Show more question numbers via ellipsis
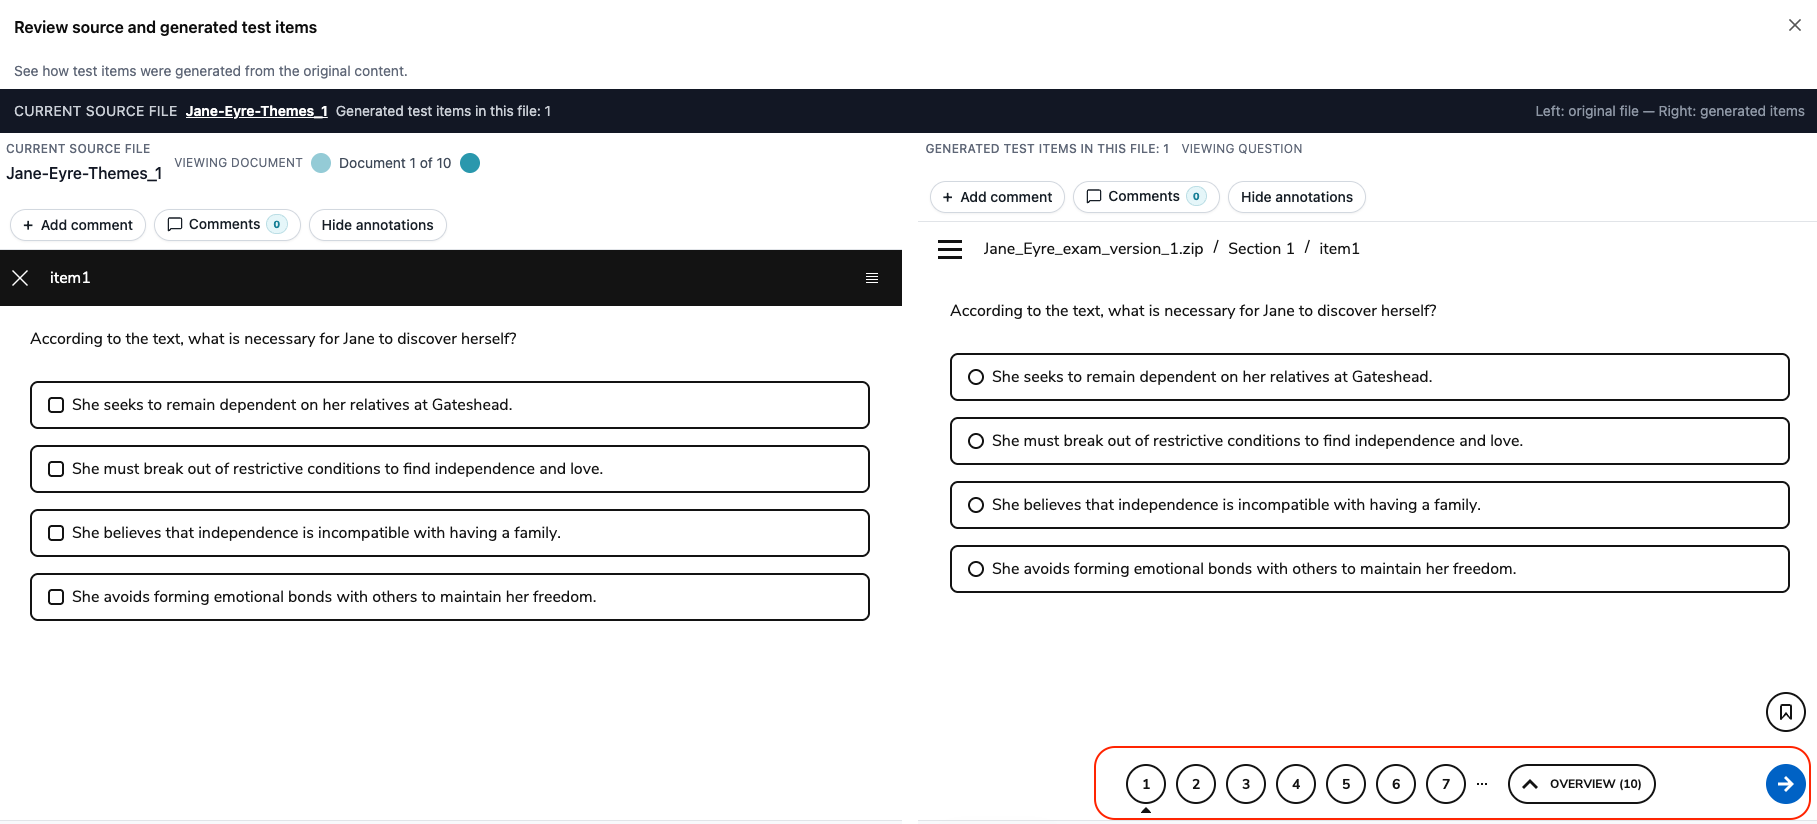This screenshot has width=1817, height=824. 1482,784
